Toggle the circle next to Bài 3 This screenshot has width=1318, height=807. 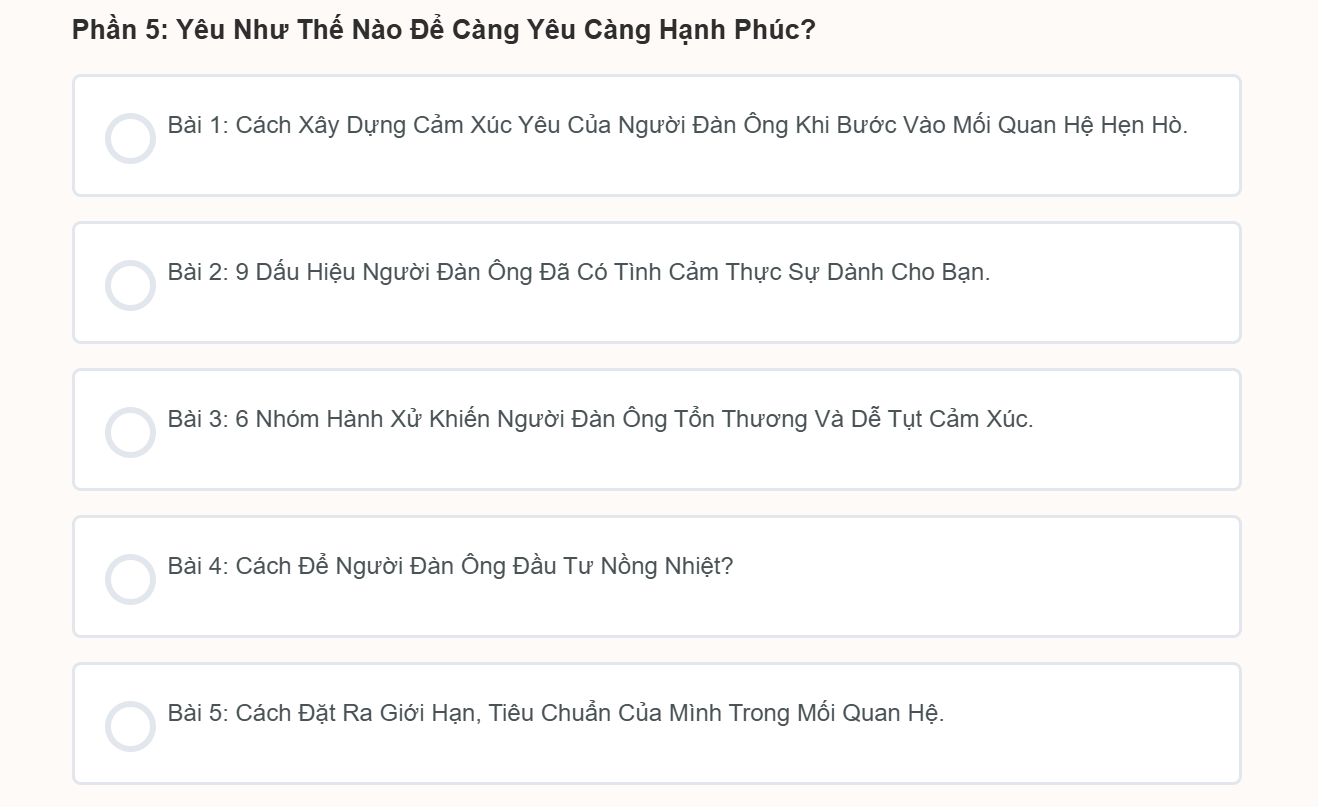tap(130, 432)
